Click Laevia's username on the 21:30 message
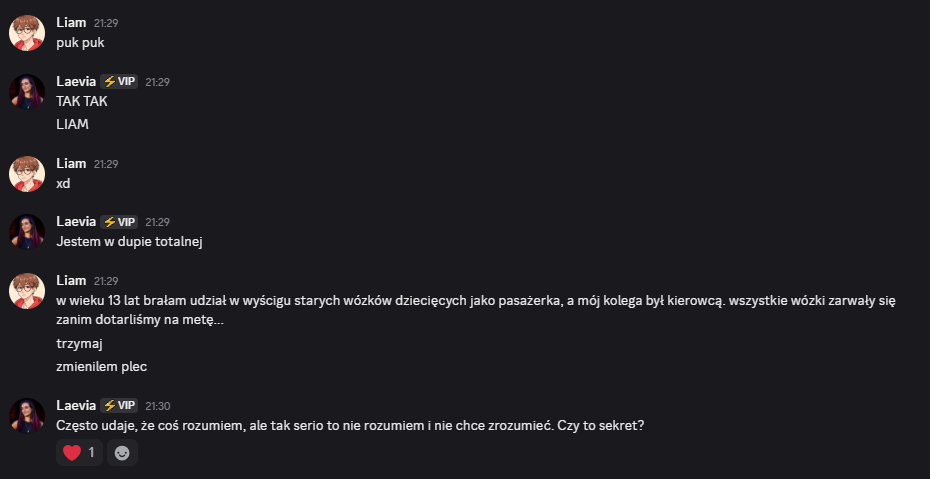930x479 pixels. tap(76, 406)
